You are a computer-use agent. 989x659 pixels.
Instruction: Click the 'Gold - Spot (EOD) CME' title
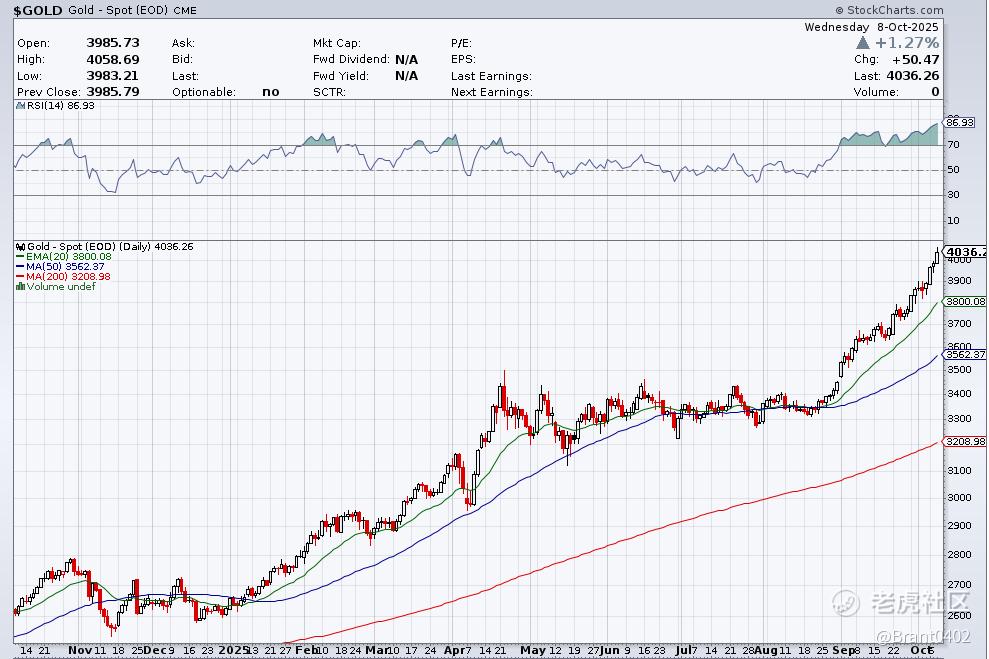point(132,10)
